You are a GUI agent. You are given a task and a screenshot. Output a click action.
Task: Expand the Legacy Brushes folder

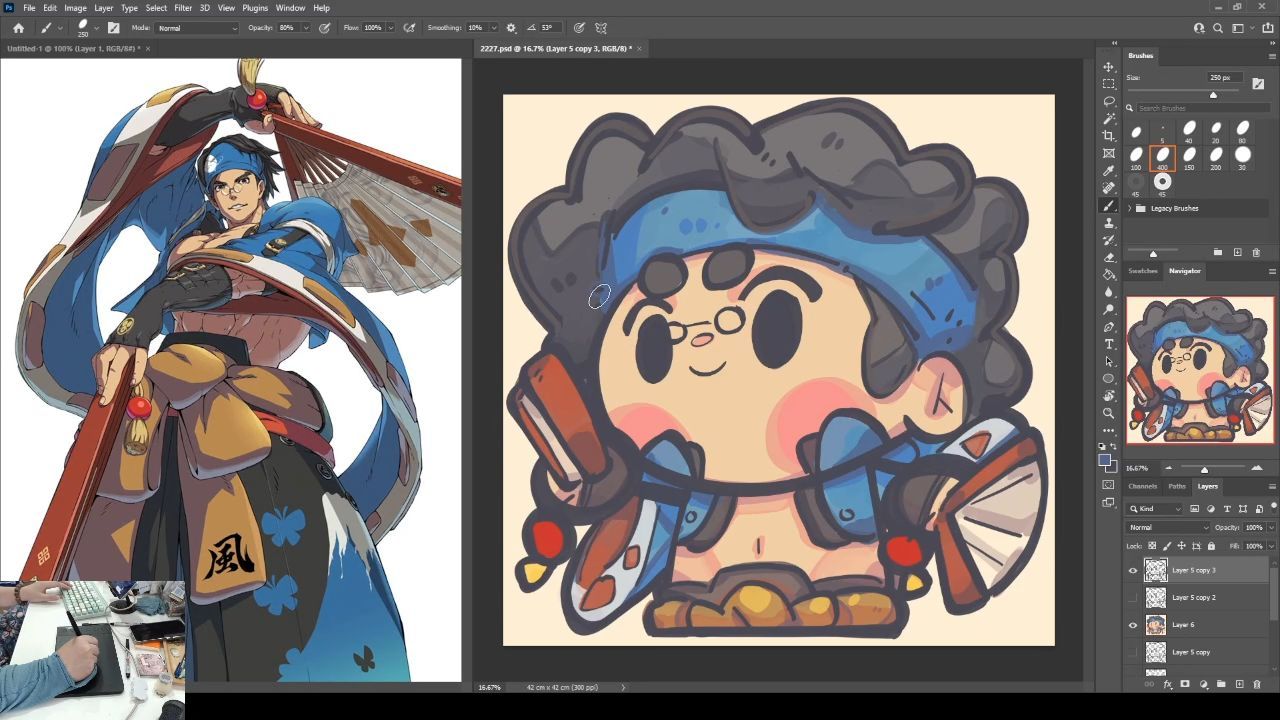(1130, 208)
